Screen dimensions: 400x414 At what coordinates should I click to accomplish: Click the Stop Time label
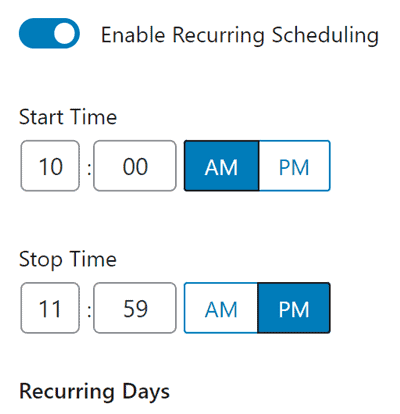[68, 260]
